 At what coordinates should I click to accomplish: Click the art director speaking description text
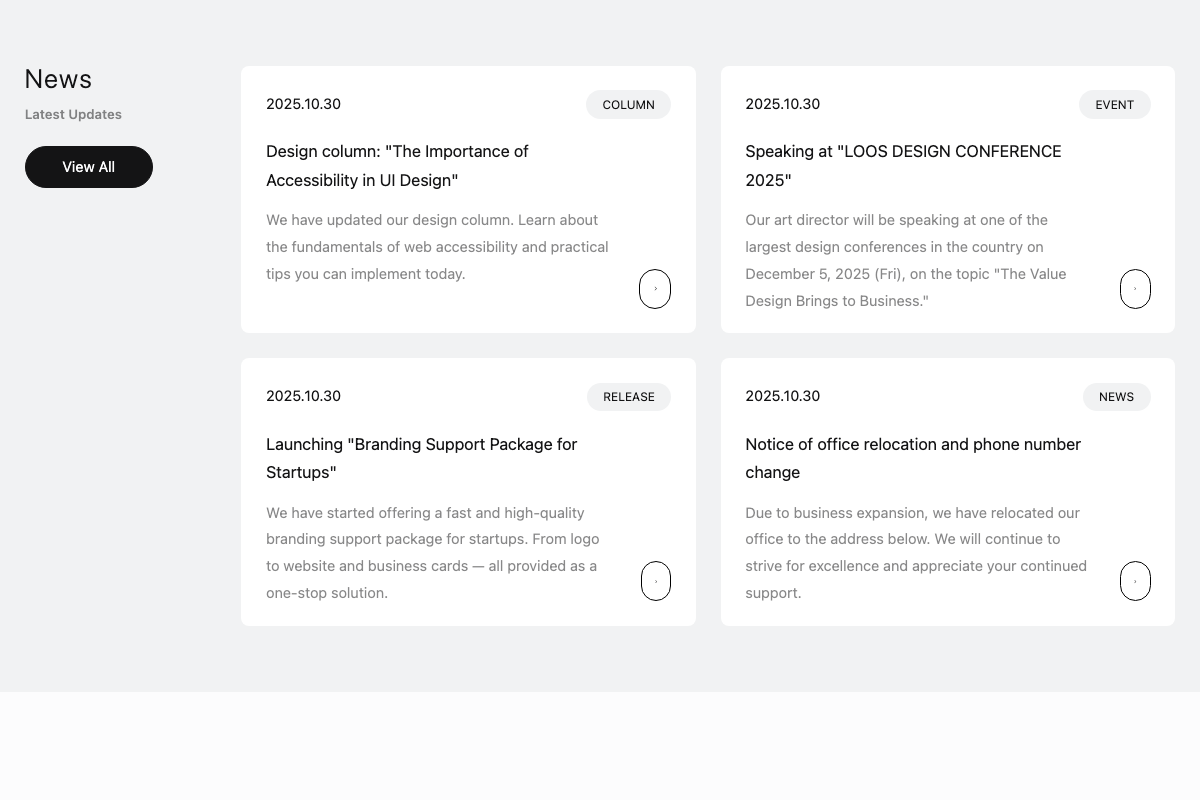905,260
